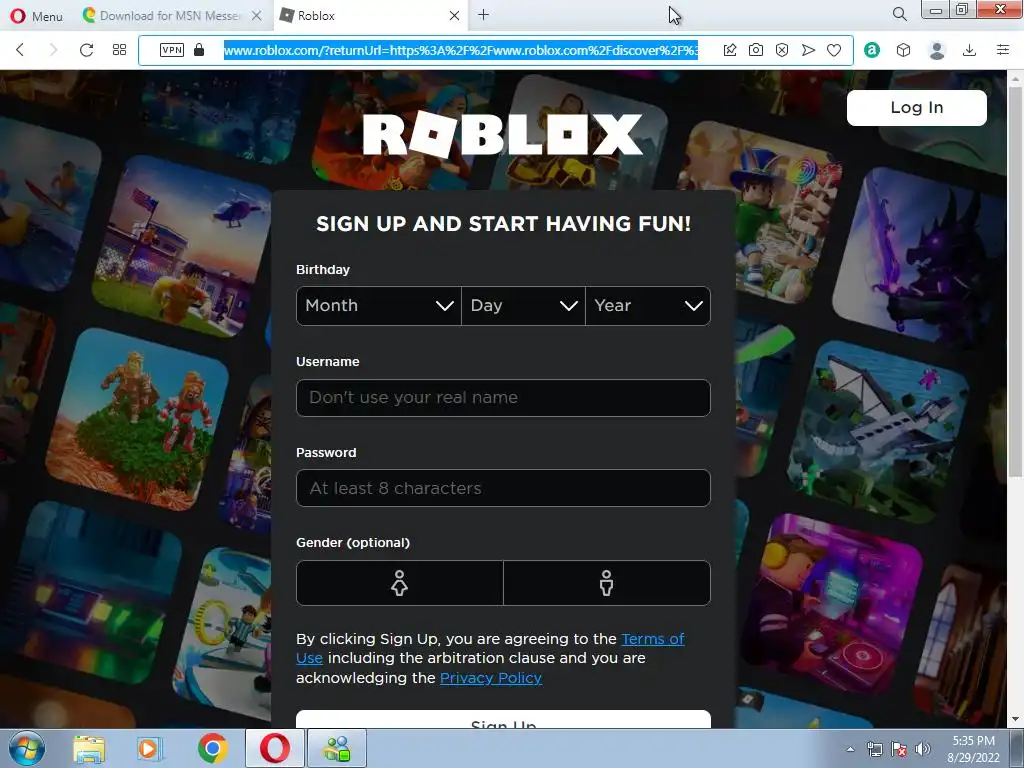Image resolution: width=1024 pixels, height=768 pixels.
Task: Open the ad blocker shield icon
Action: point(782,50)
